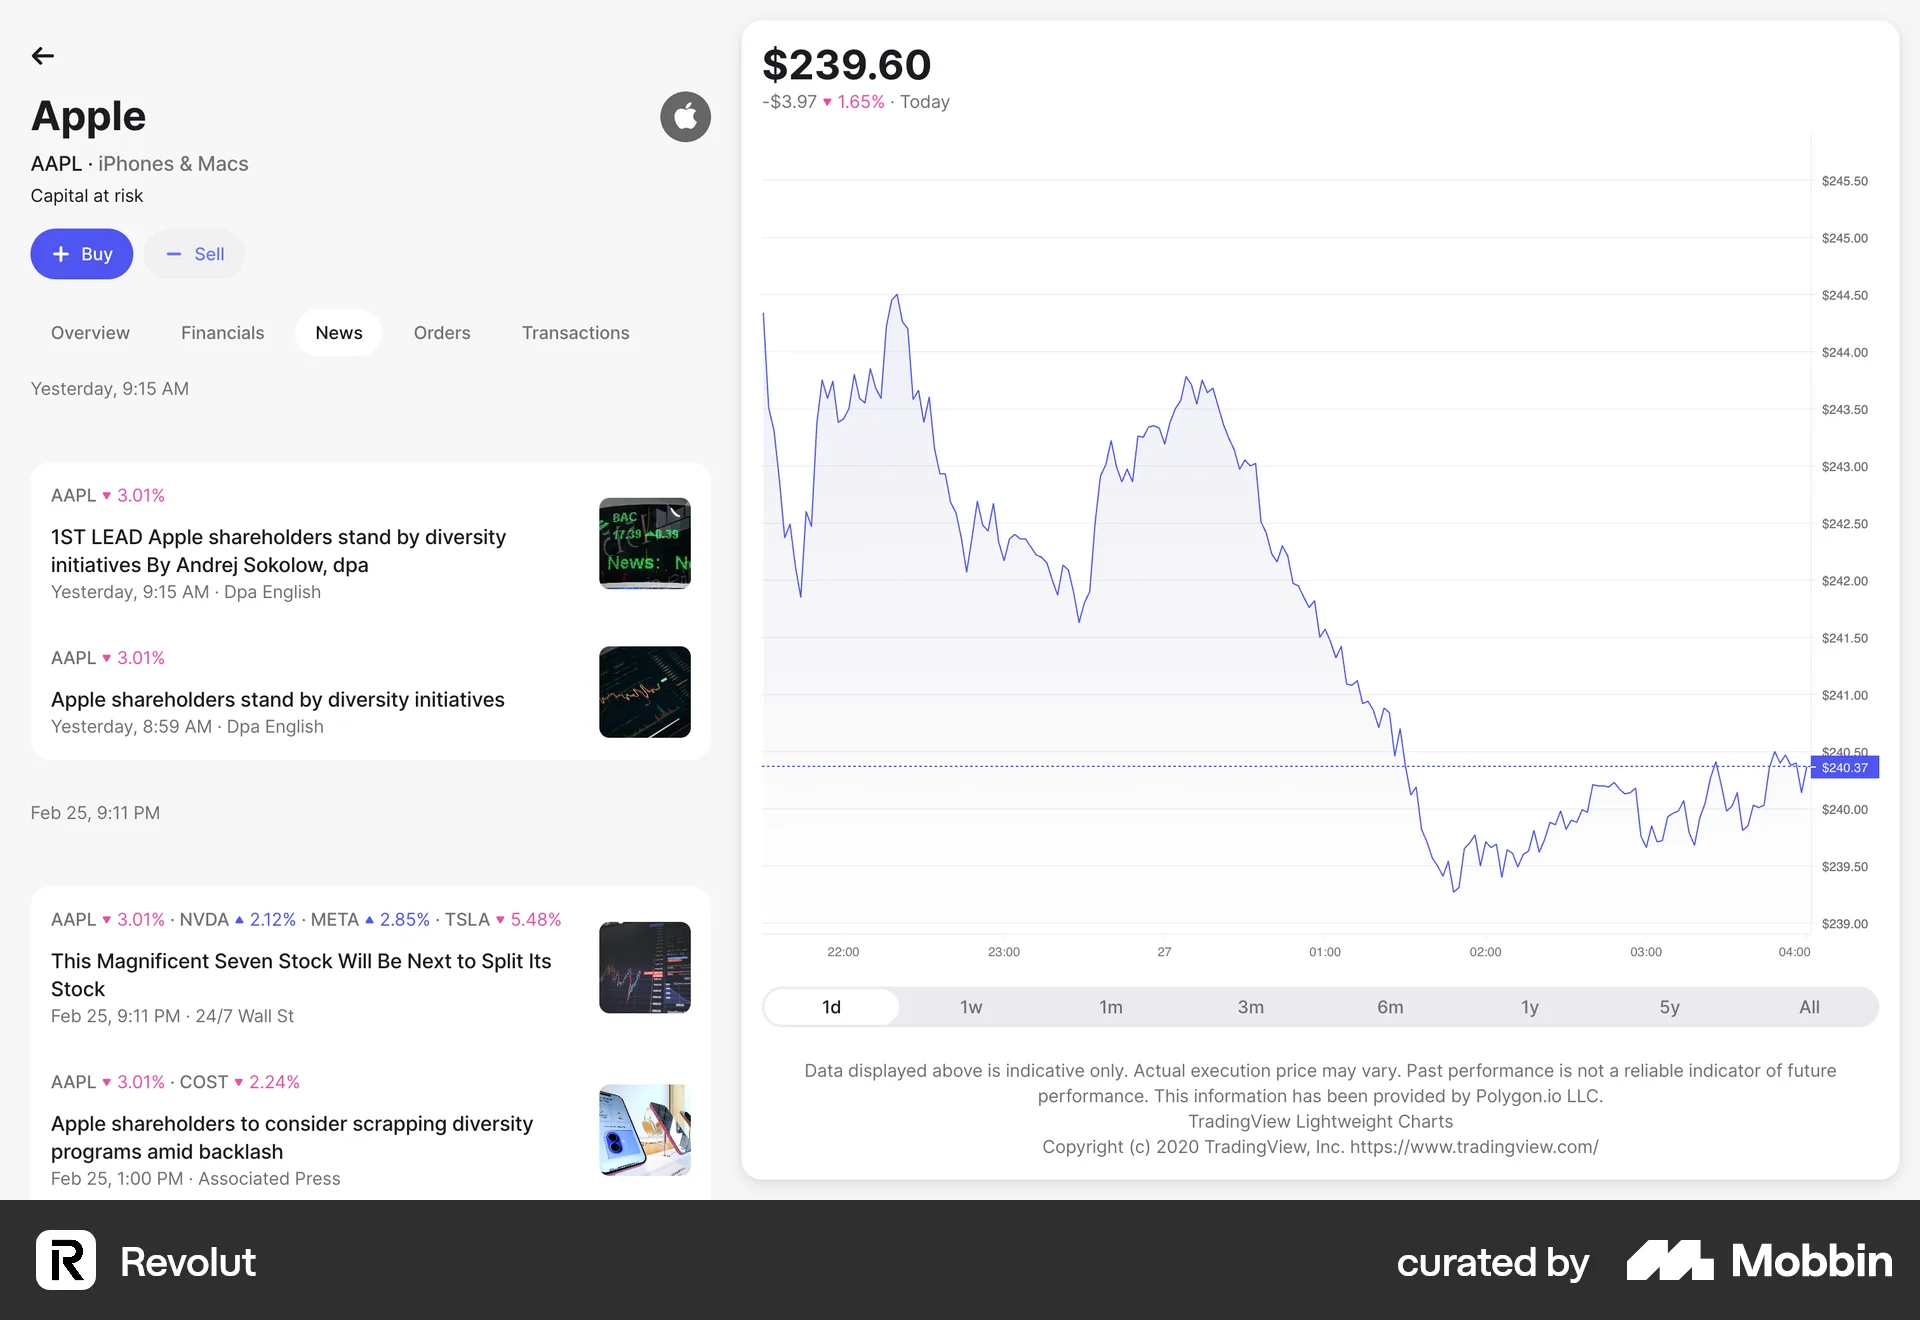
Task: Click the plus icon on the Buy button
Action: 59,253
